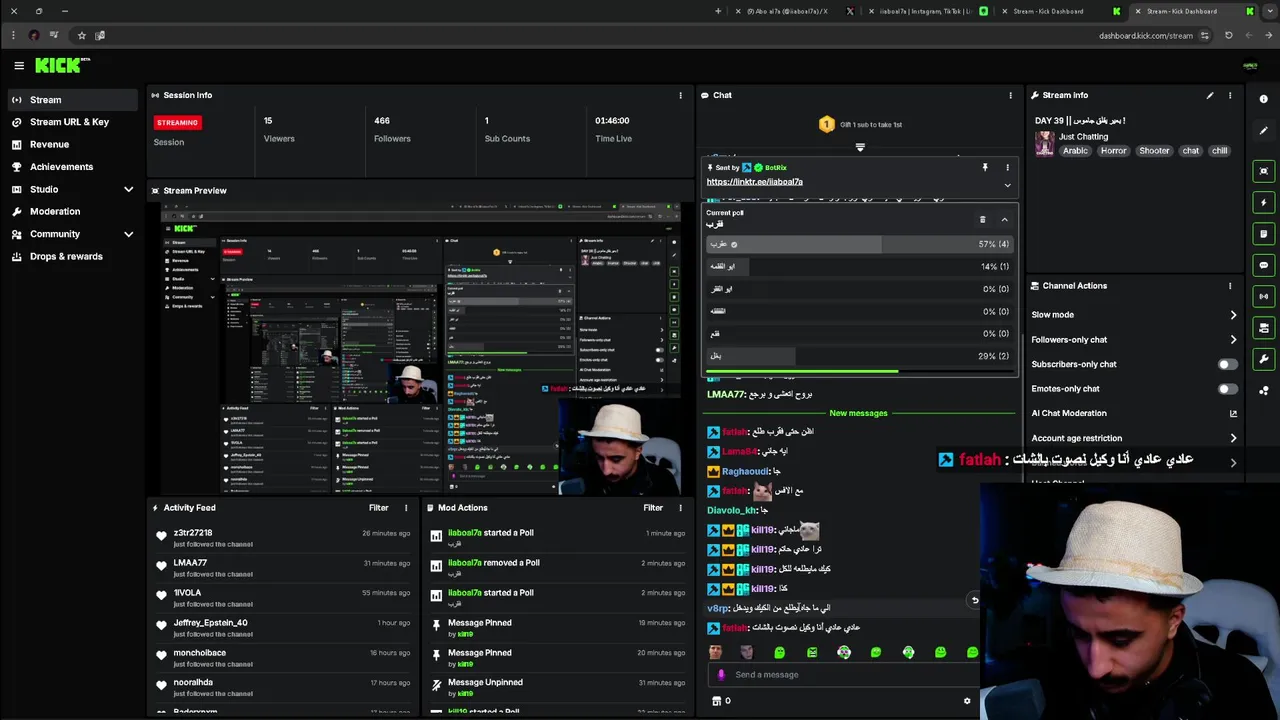Toggle the broadcast signal widget in right toolbar
The height and width of the screenshot is (720, 1280).
(x=1264, y=296)
